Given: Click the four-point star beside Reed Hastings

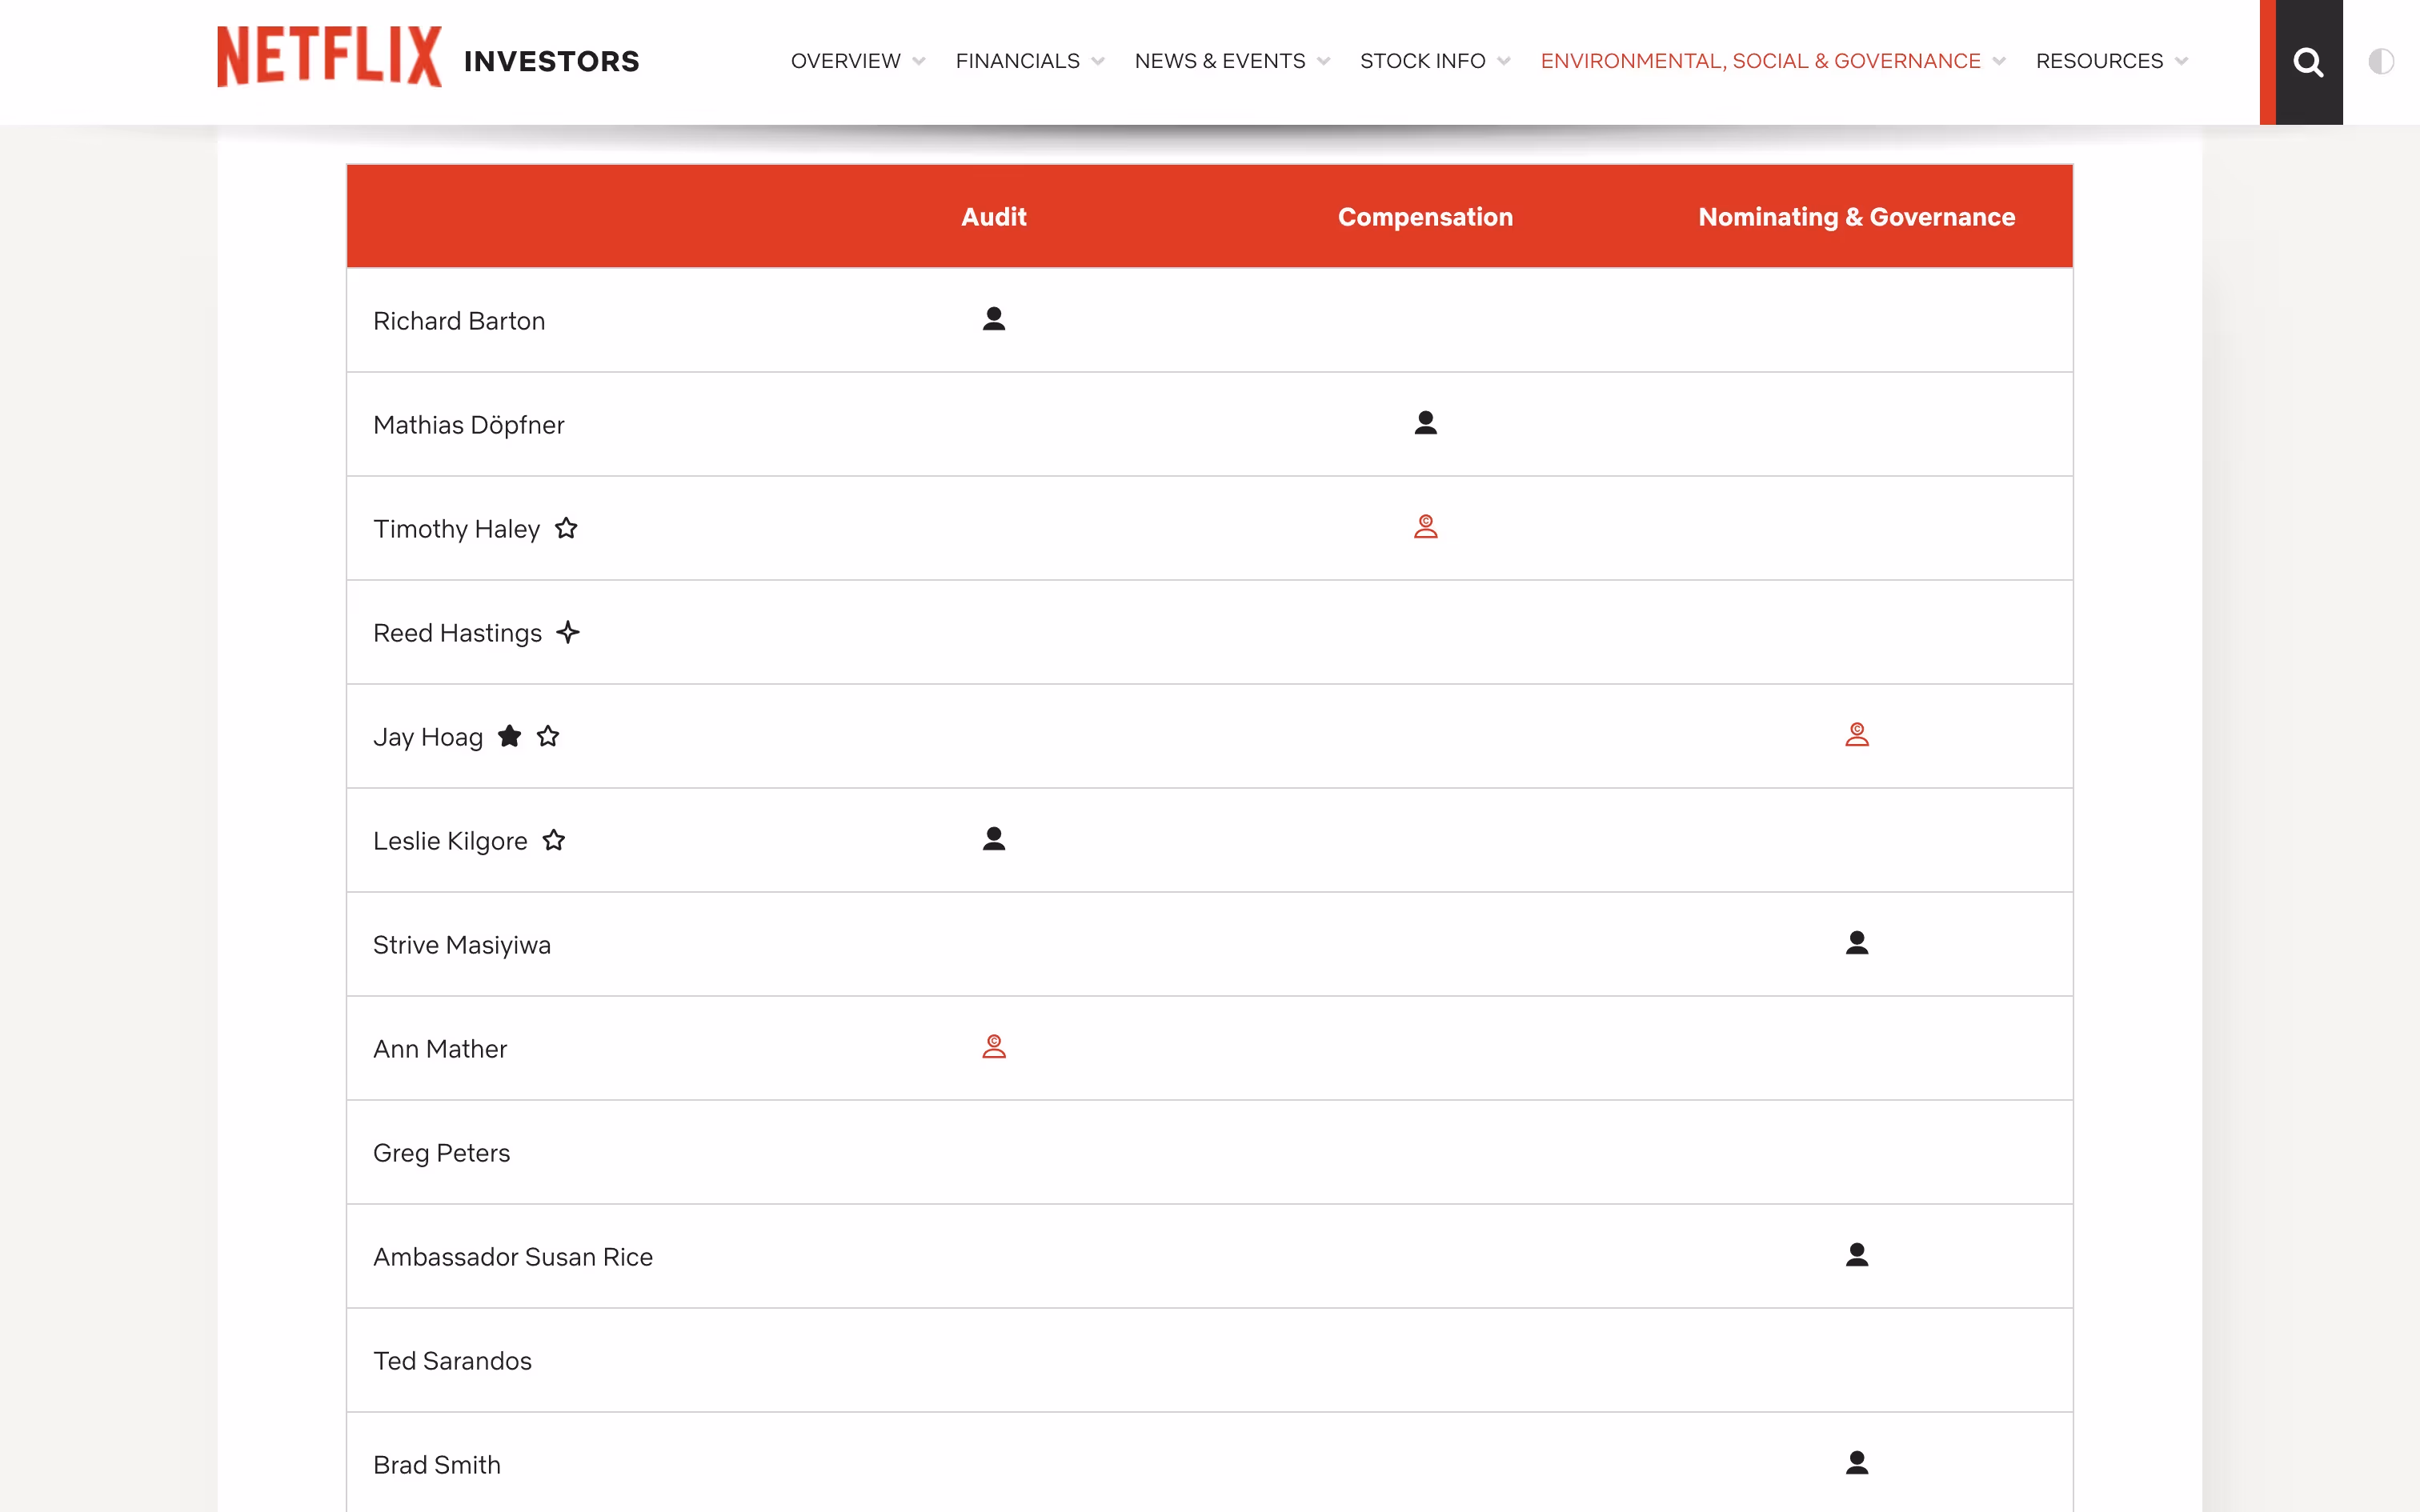Looking at the screenshot, I should pos(568,632).
